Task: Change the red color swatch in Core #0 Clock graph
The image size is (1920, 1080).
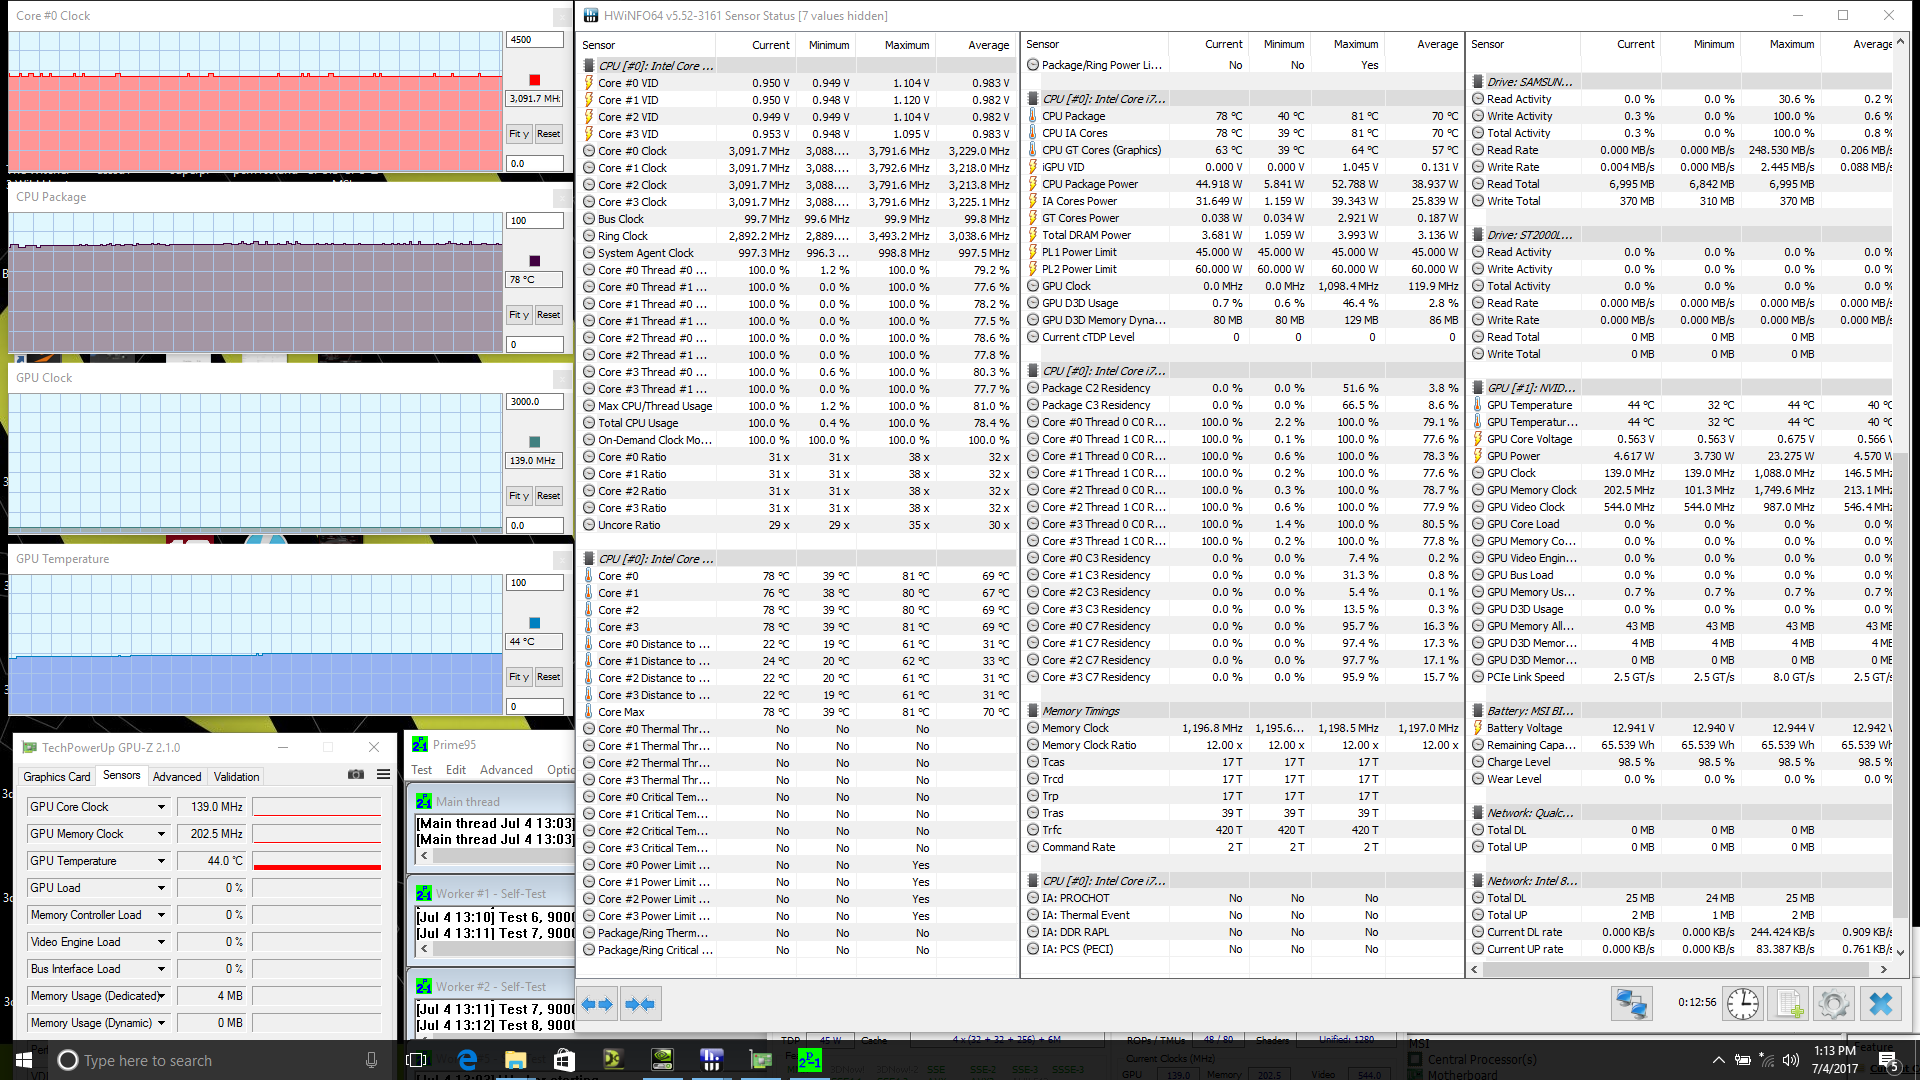Action: coord(534,80)
